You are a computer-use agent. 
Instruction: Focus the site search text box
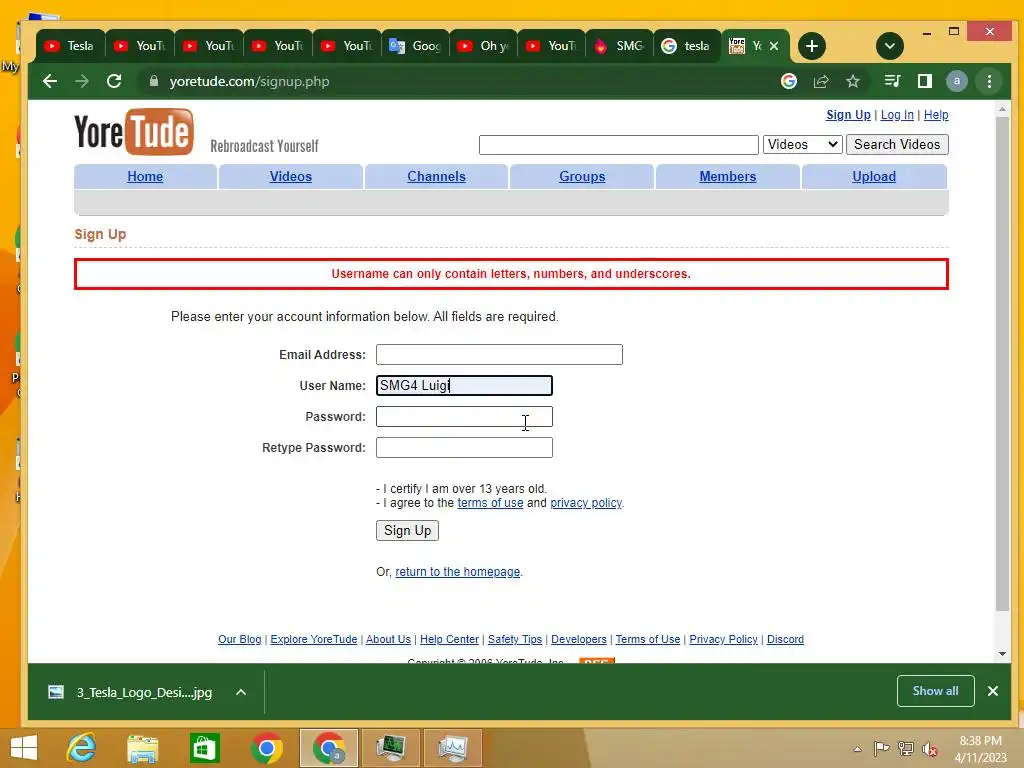tap(618, 144)
